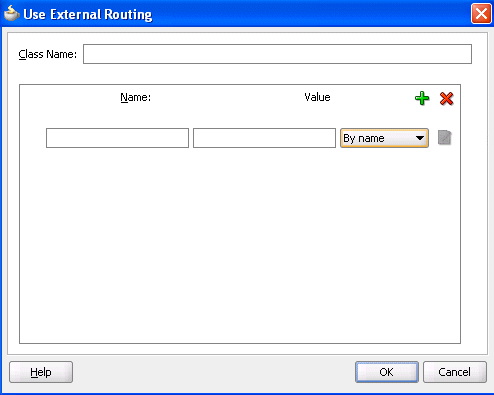Image resolution: width=494 pixels, height=395 pixels.
Task: Delete parameter row with red X icon
Action: click(446, 99)
